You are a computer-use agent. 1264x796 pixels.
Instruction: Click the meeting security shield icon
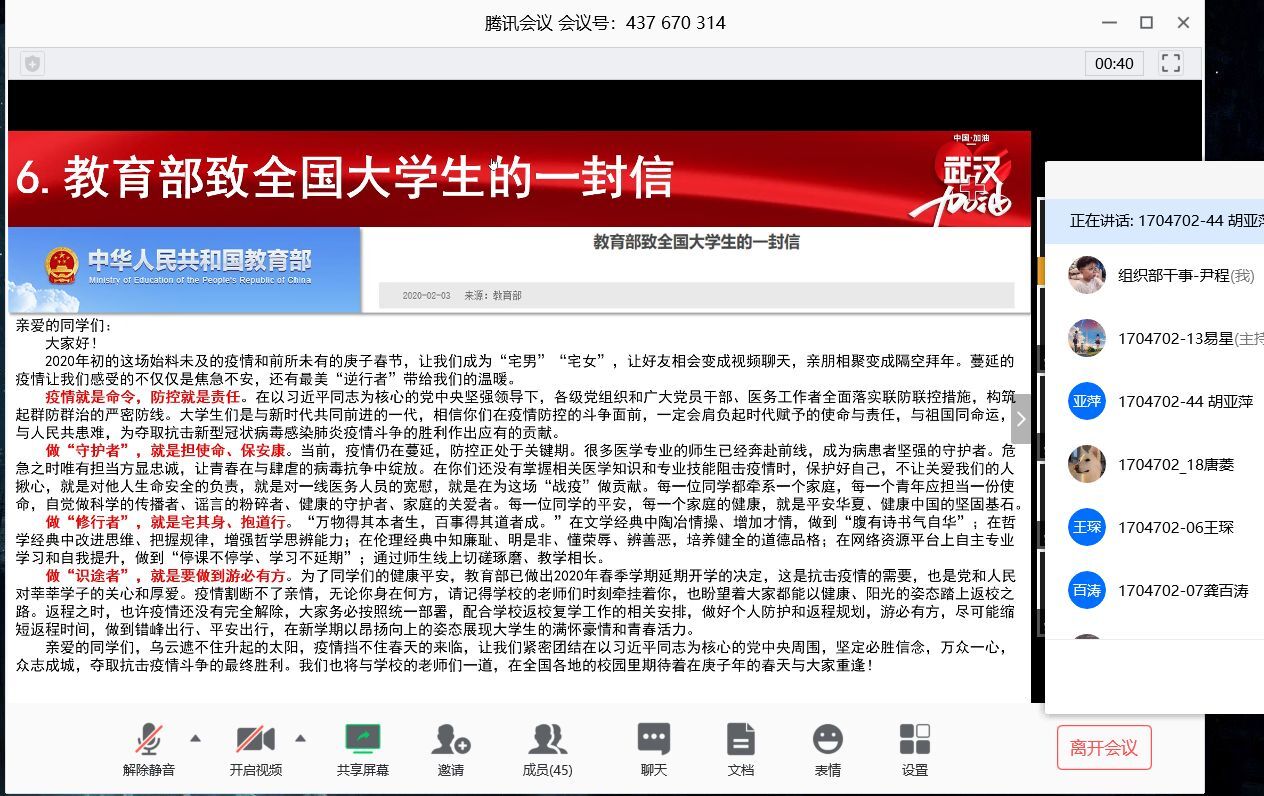[33, 63]
